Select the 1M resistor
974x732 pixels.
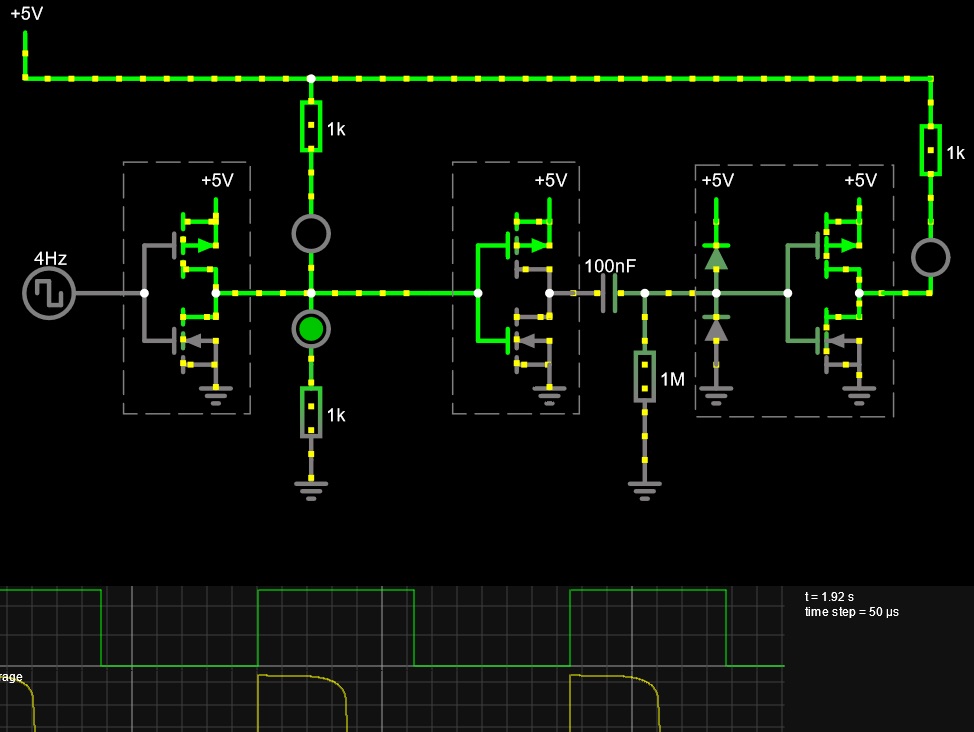tap(645, 377)
